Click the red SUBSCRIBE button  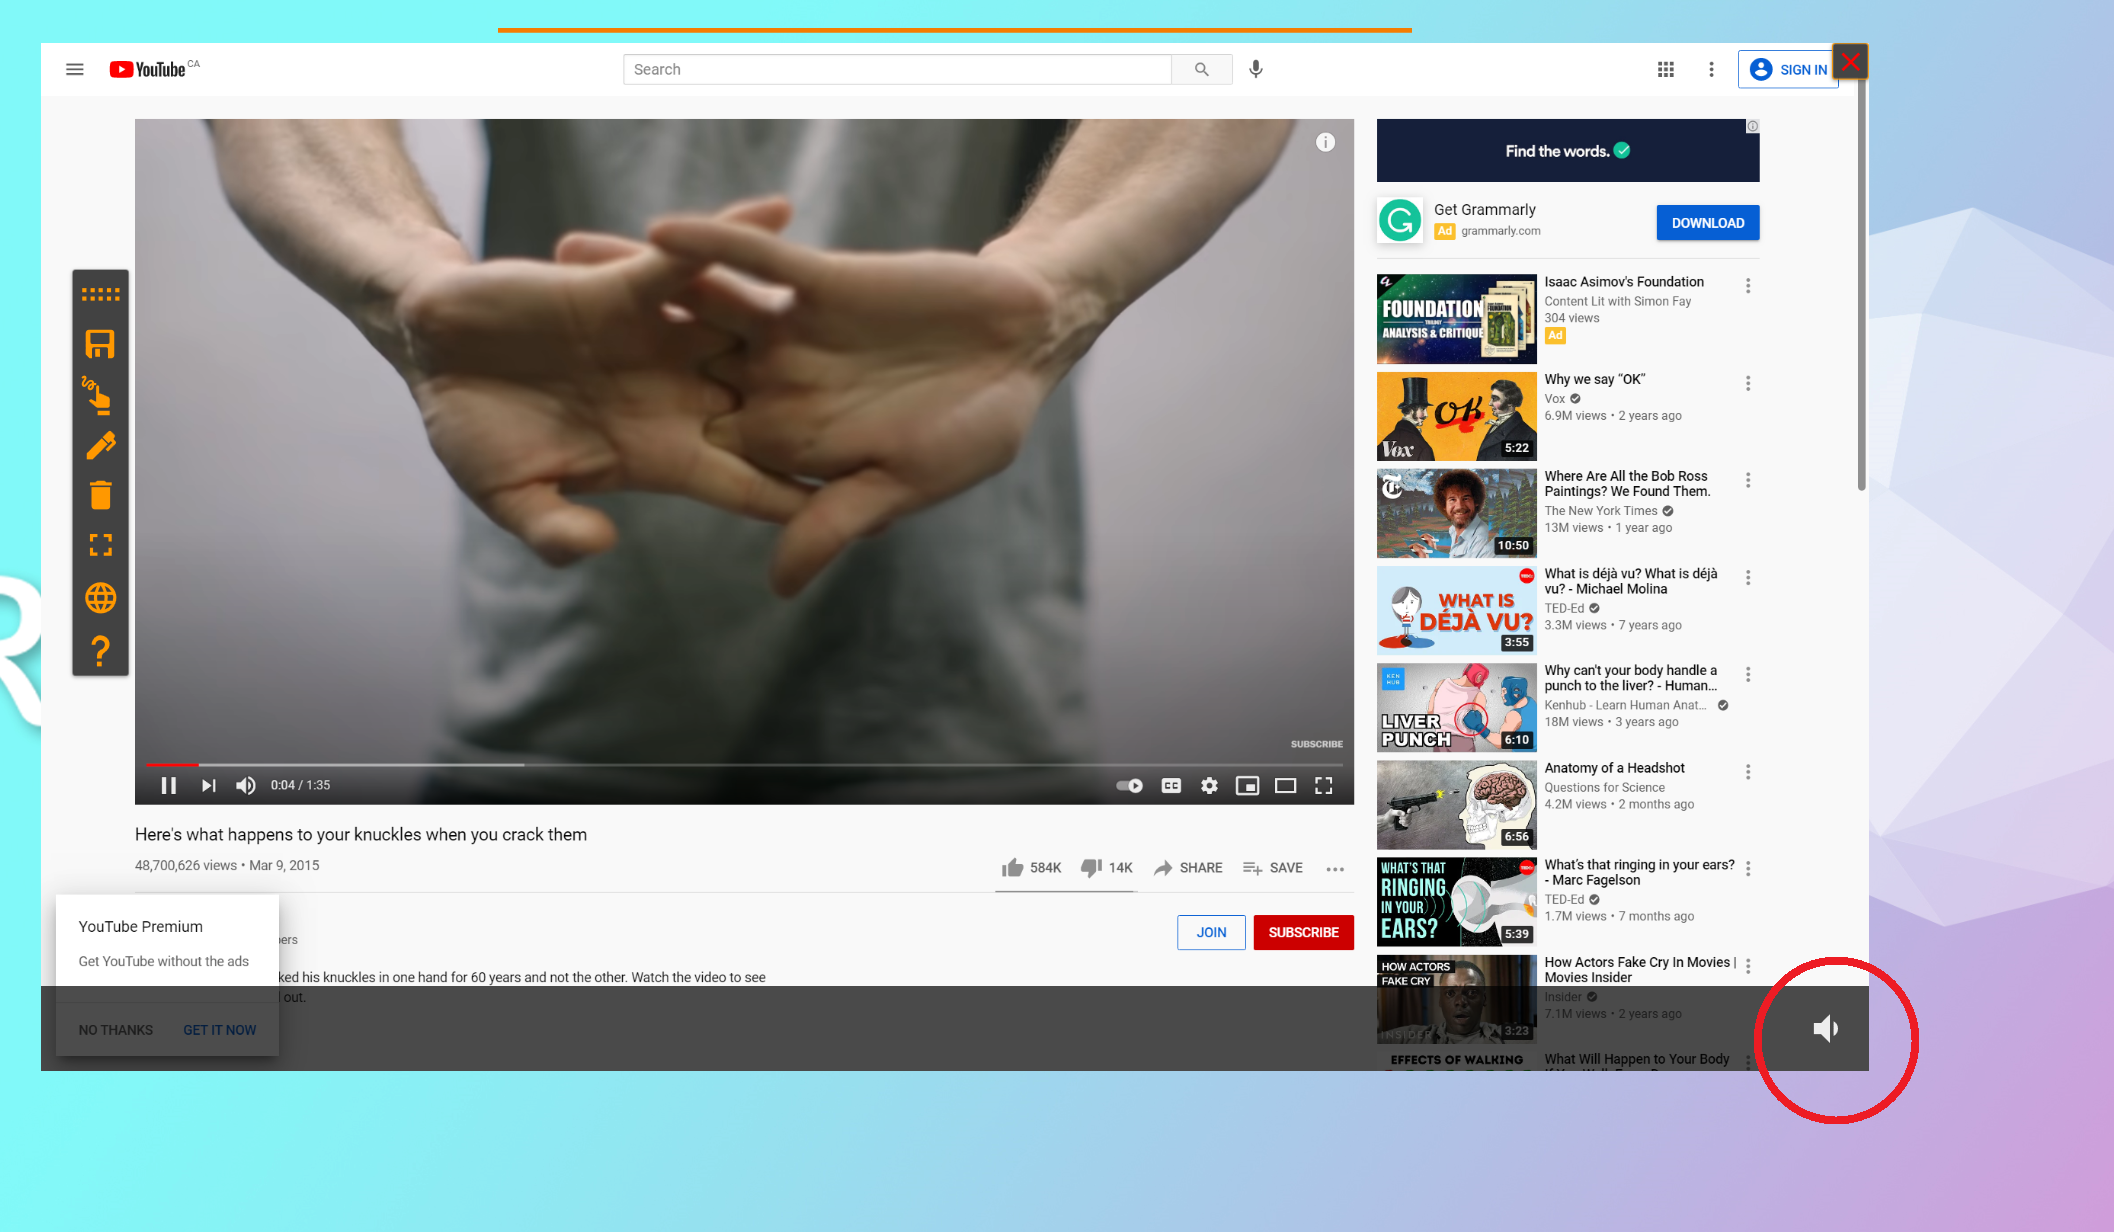coord(1303,932)
